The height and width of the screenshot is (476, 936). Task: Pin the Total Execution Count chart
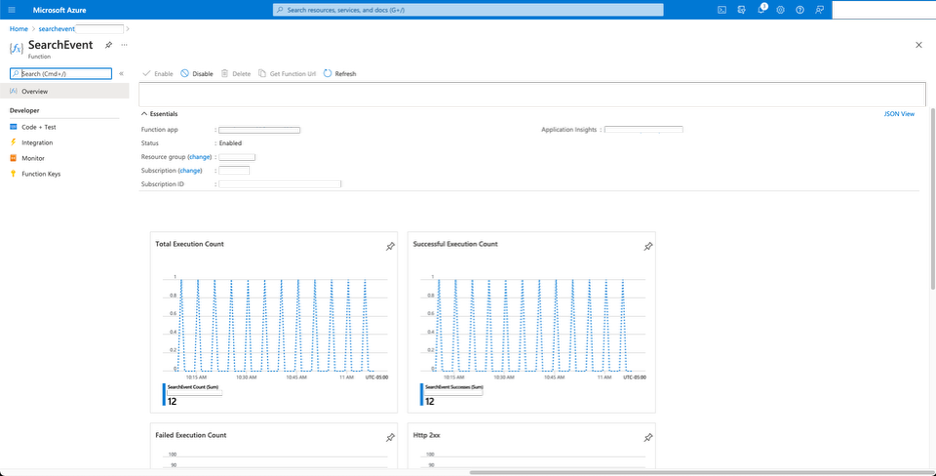390,247
